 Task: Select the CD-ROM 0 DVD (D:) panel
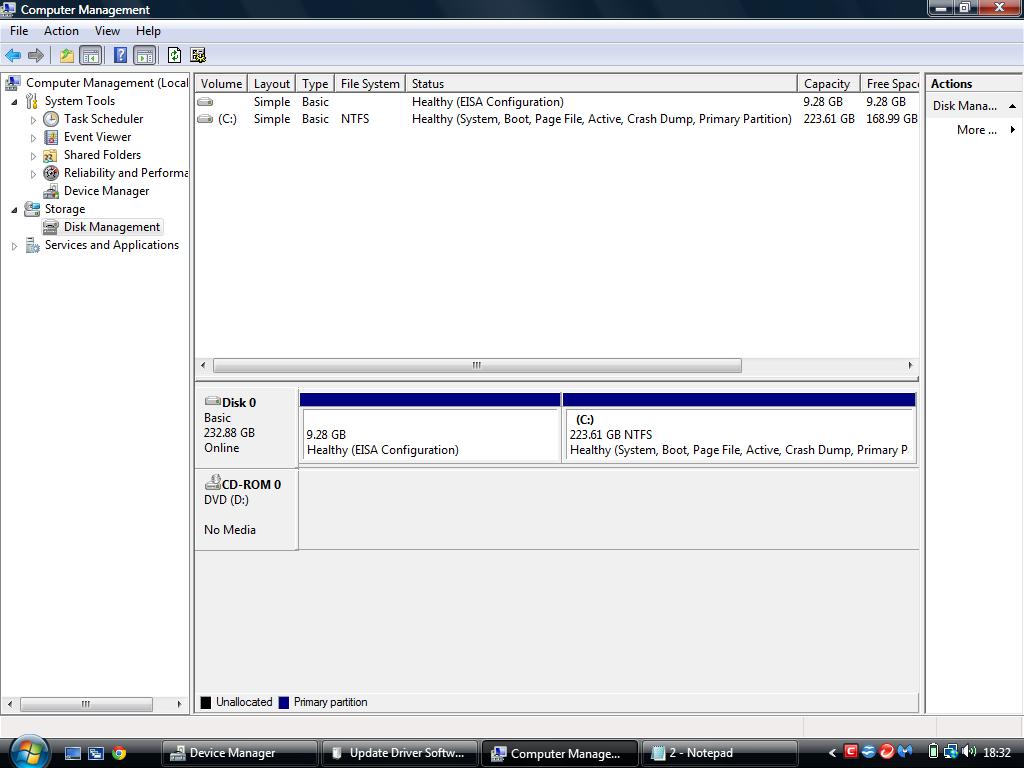pyautogui.click(x=246, y=509)
